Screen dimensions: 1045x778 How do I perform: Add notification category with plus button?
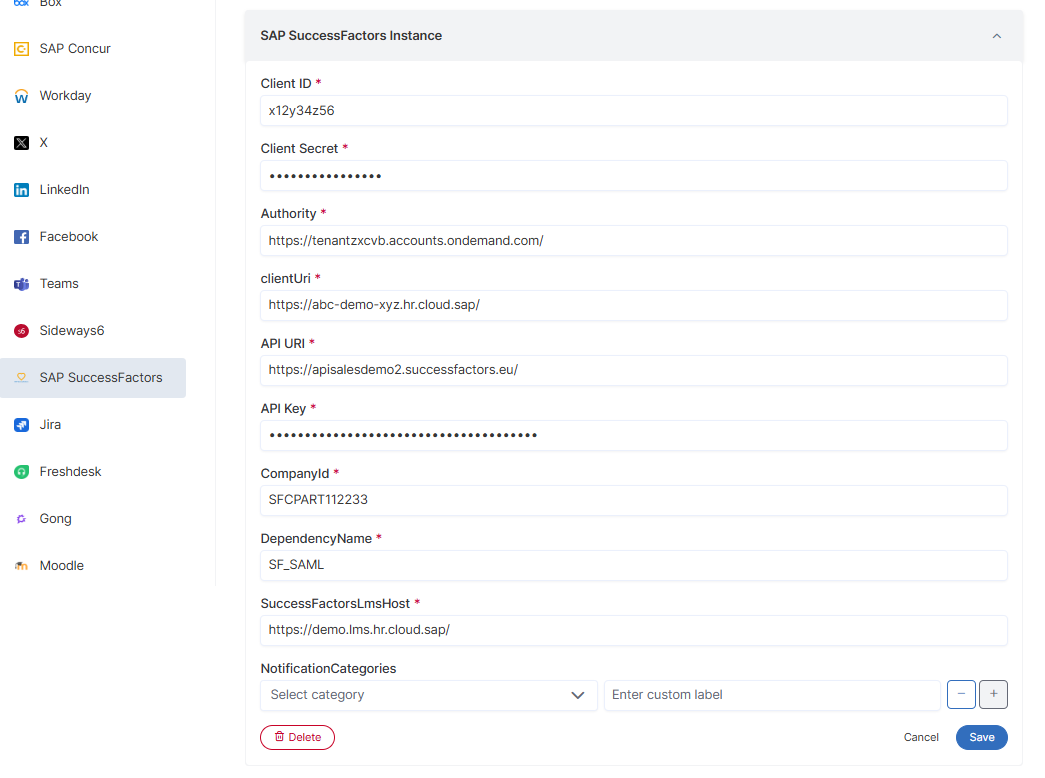[993, 695]
